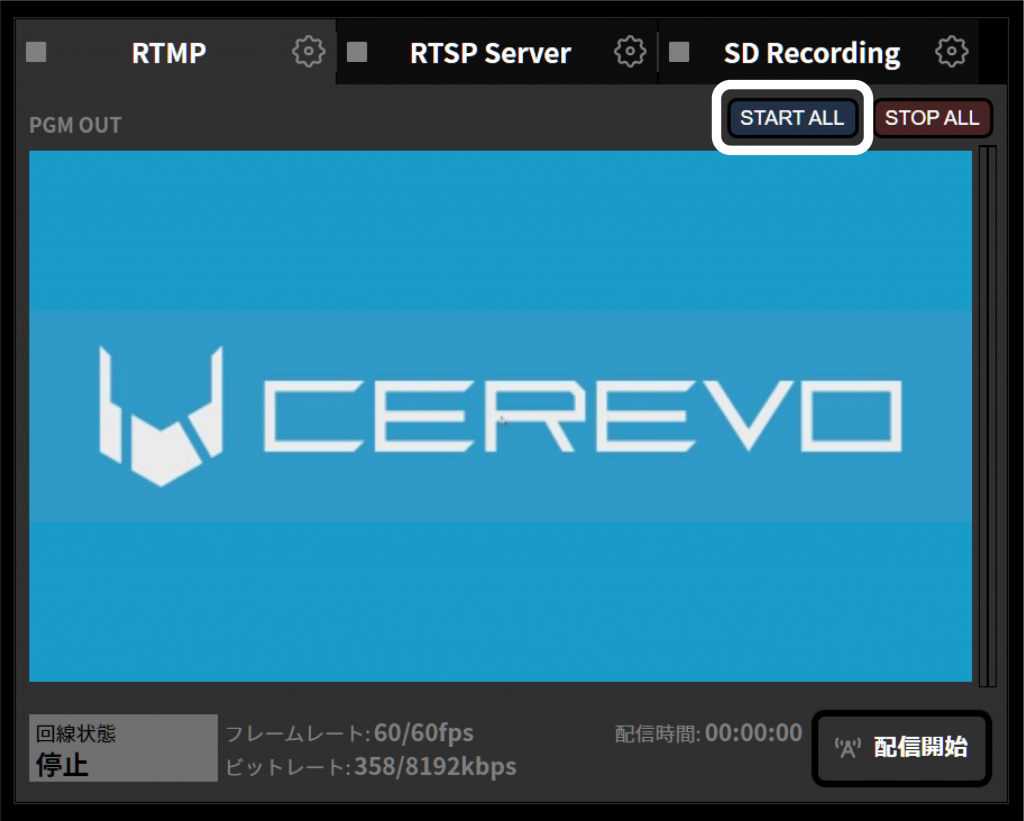
Task: Open SD Recording settings gear icon
Action: click(x=952, y=52)
